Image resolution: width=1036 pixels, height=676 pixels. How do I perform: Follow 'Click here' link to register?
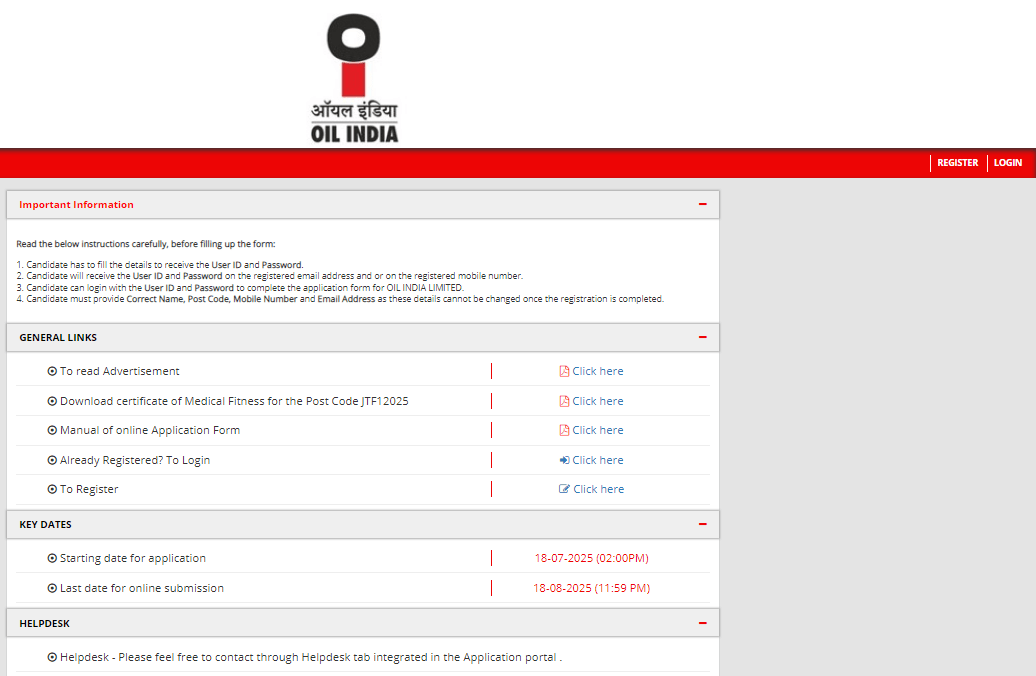[598, 489]
